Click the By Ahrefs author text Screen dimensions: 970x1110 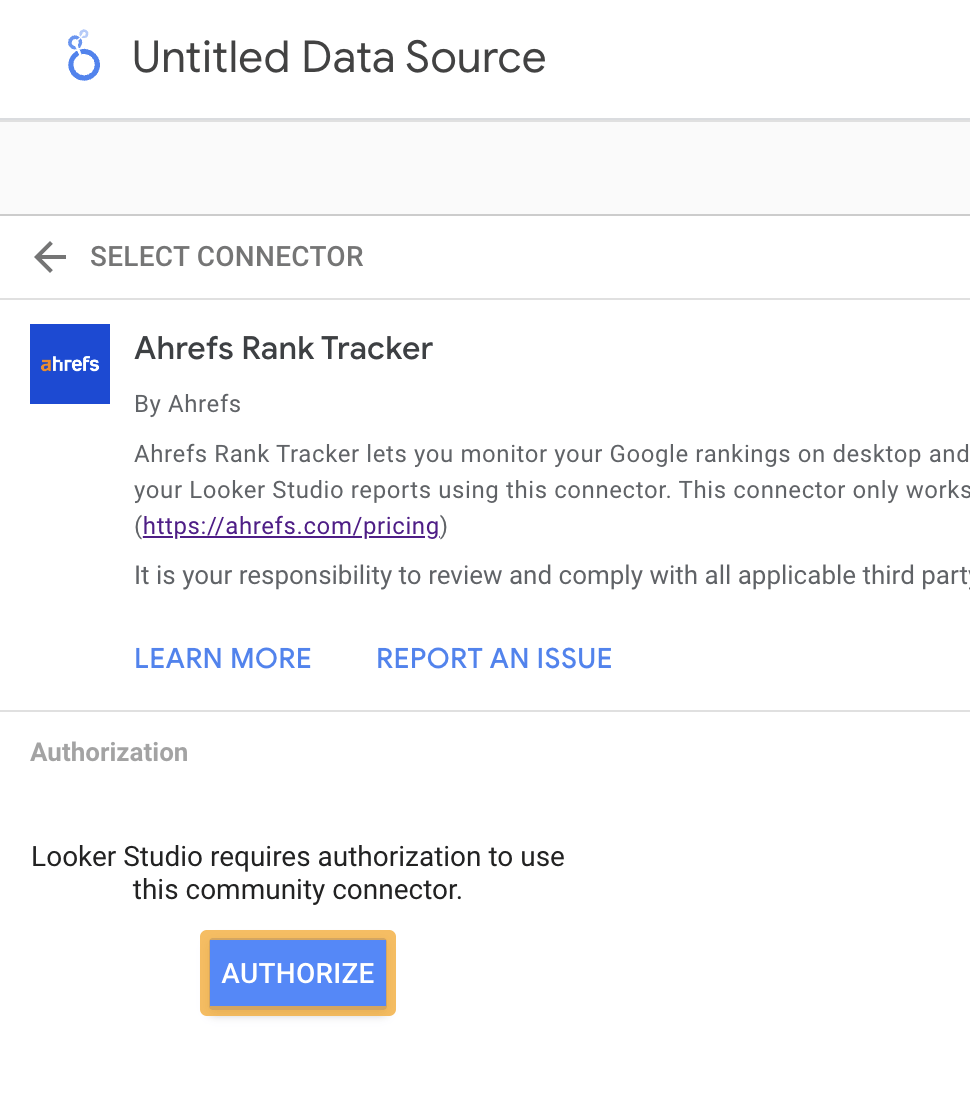coord(187,404)
